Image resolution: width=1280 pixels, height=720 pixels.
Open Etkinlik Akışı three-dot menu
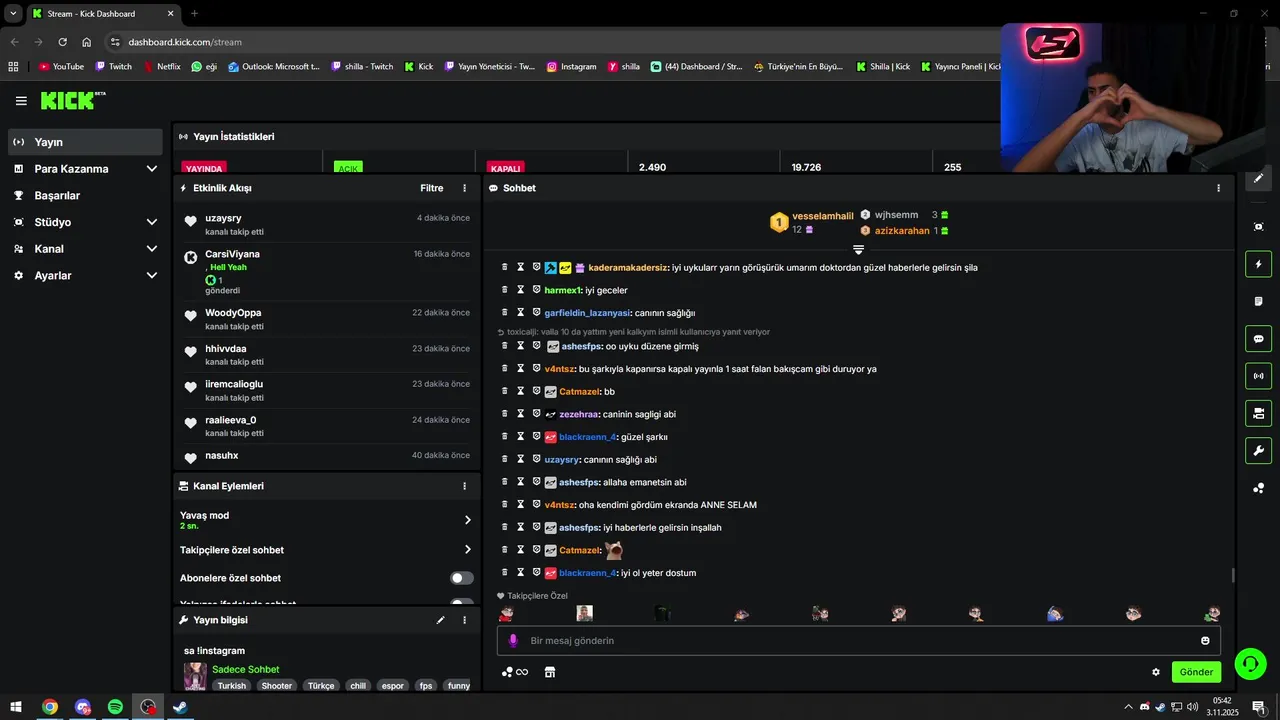tap(464, 188)
